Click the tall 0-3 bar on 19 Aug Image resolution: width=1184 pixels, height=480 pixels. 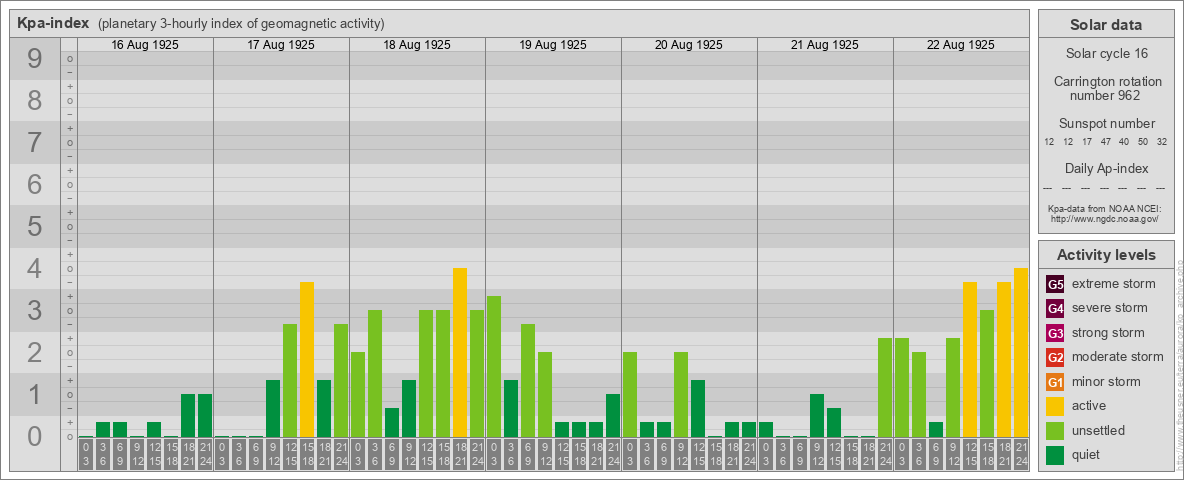point(494,367)
